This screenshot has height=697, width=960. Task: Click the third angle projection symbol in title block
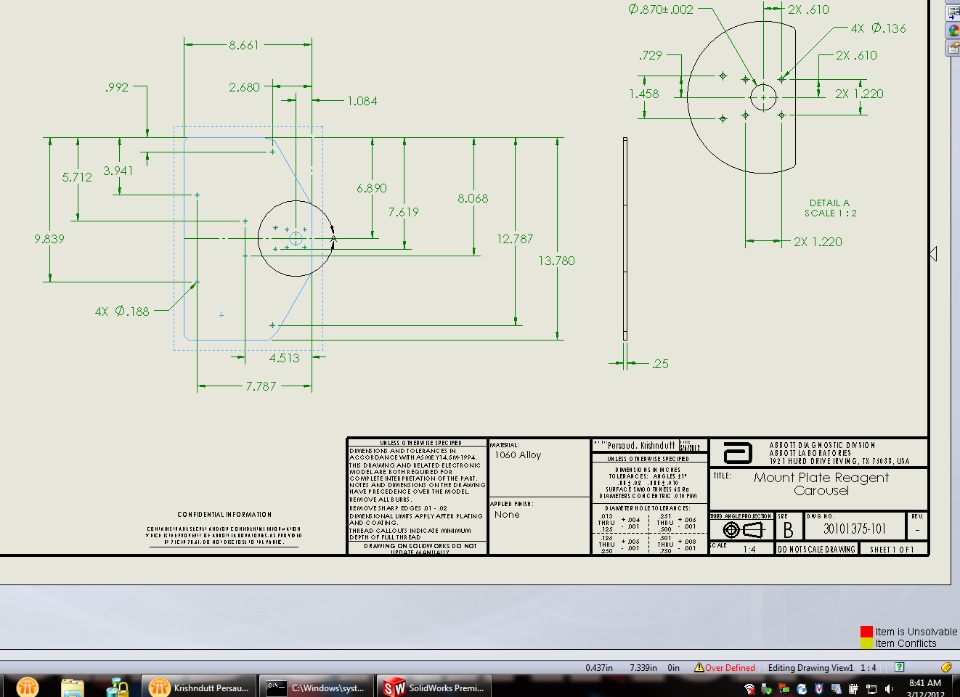click(742, 529)
